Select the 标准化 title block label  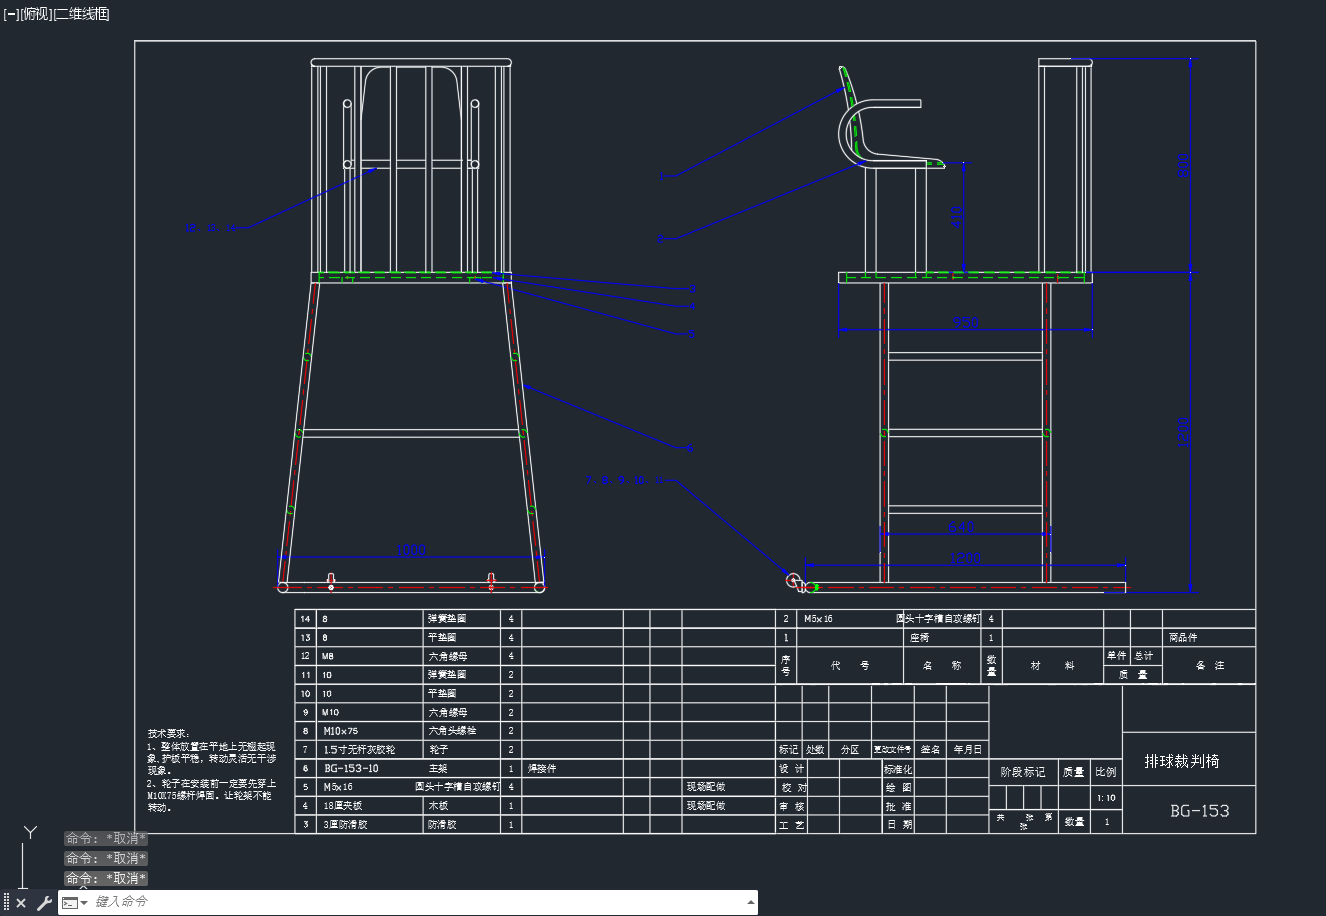(898, 769)
